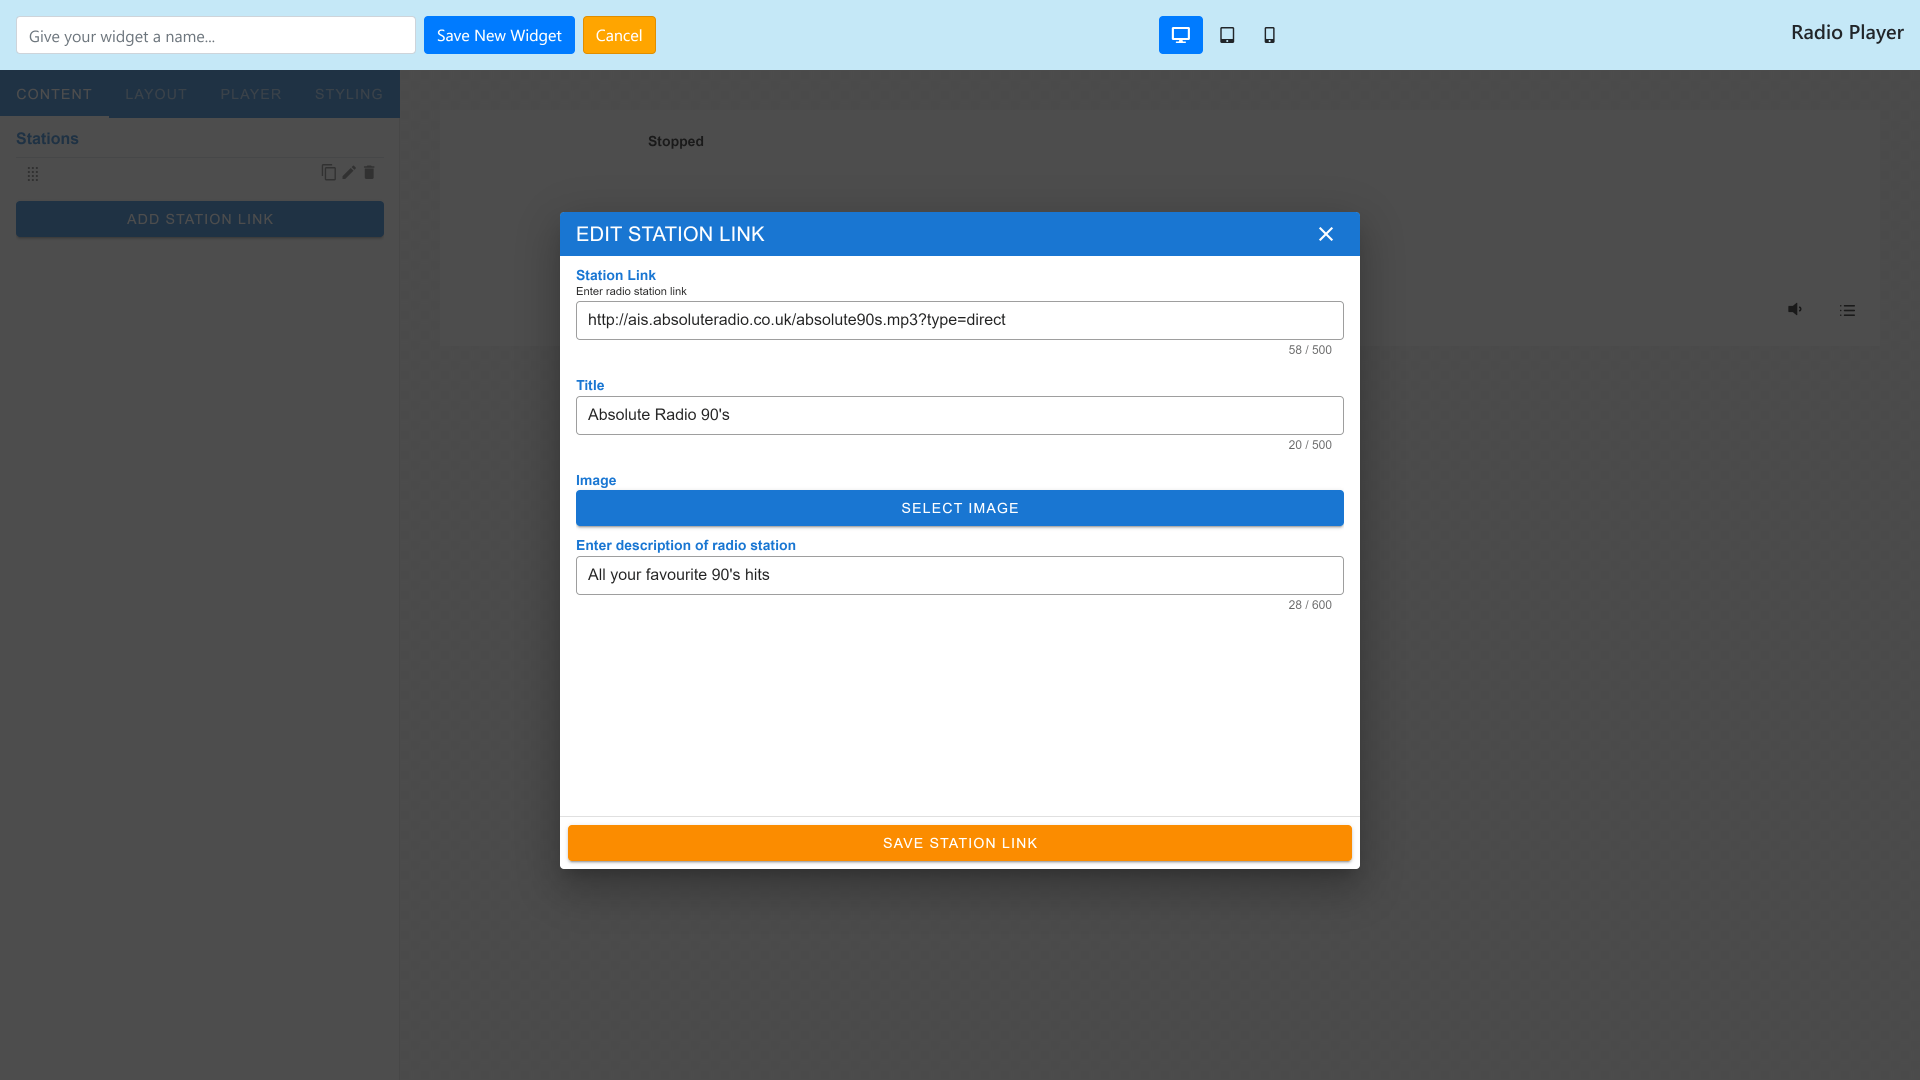The height and width of the screenshot is (1080, 1920).
Task: Click ADD STATION LINK button
Action: tap(200, 219)
